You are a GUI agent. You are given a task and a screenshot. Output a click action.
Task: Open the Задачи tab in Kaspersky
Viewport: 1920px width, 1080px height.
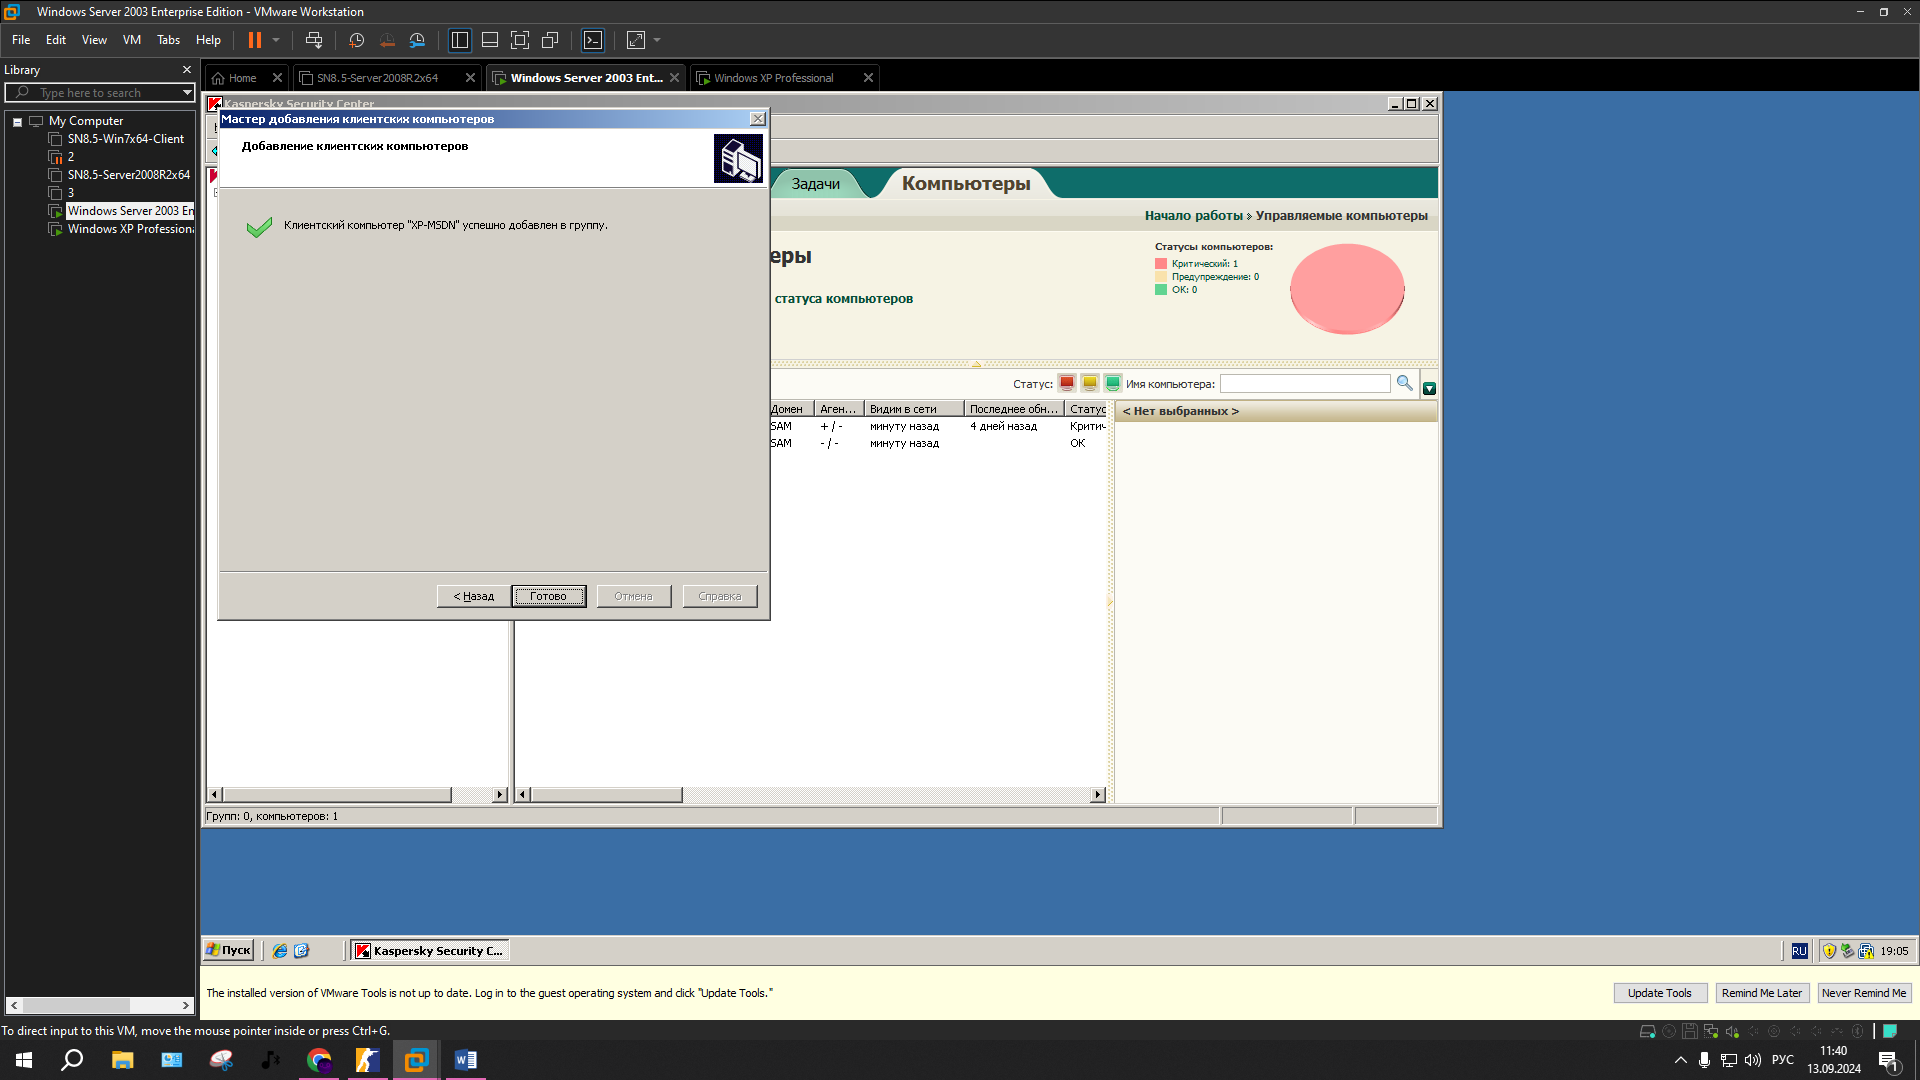tap(815, 184)
